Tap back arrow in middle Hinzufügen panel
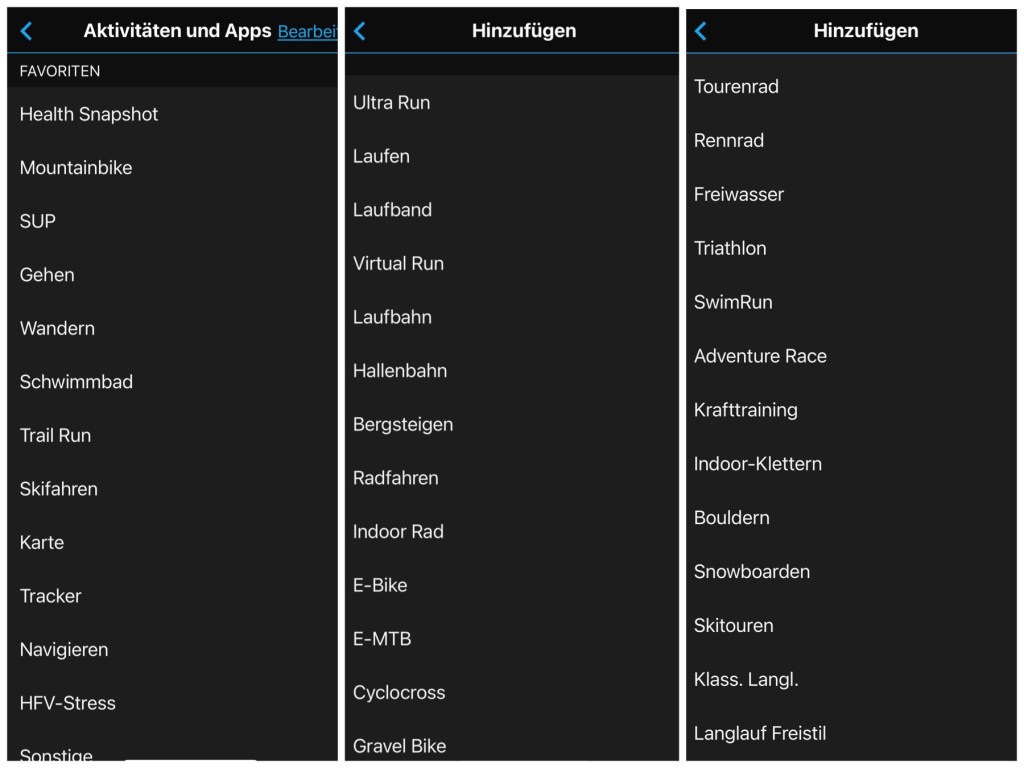Image resolution: width=1024 pixels, height=768 pixels. (x=360, y=31)
